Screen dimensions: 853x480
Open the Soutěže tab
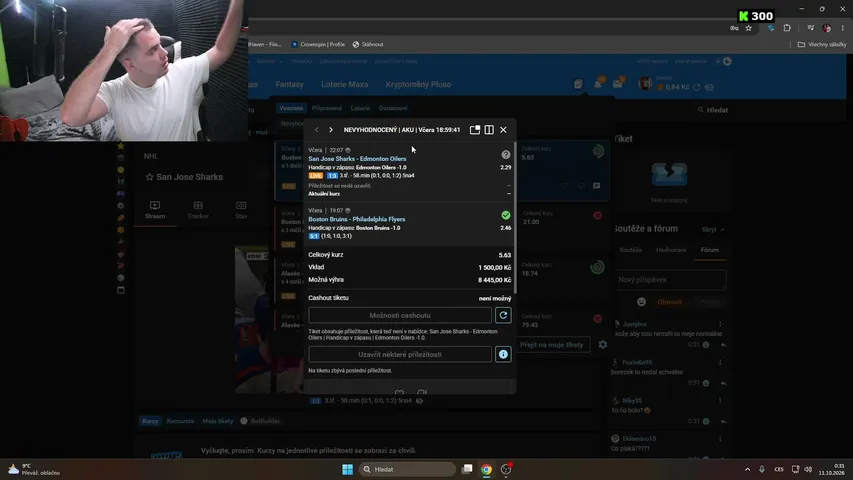tap(631, 250)
